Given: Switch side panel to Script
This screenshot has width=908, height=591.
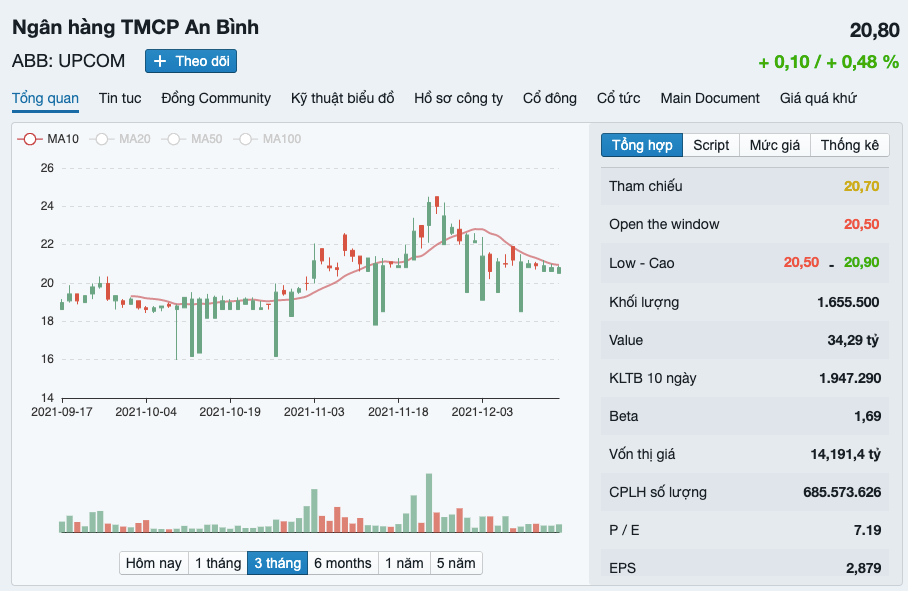Looking at the screenshot, I should [x=711, y=145].
